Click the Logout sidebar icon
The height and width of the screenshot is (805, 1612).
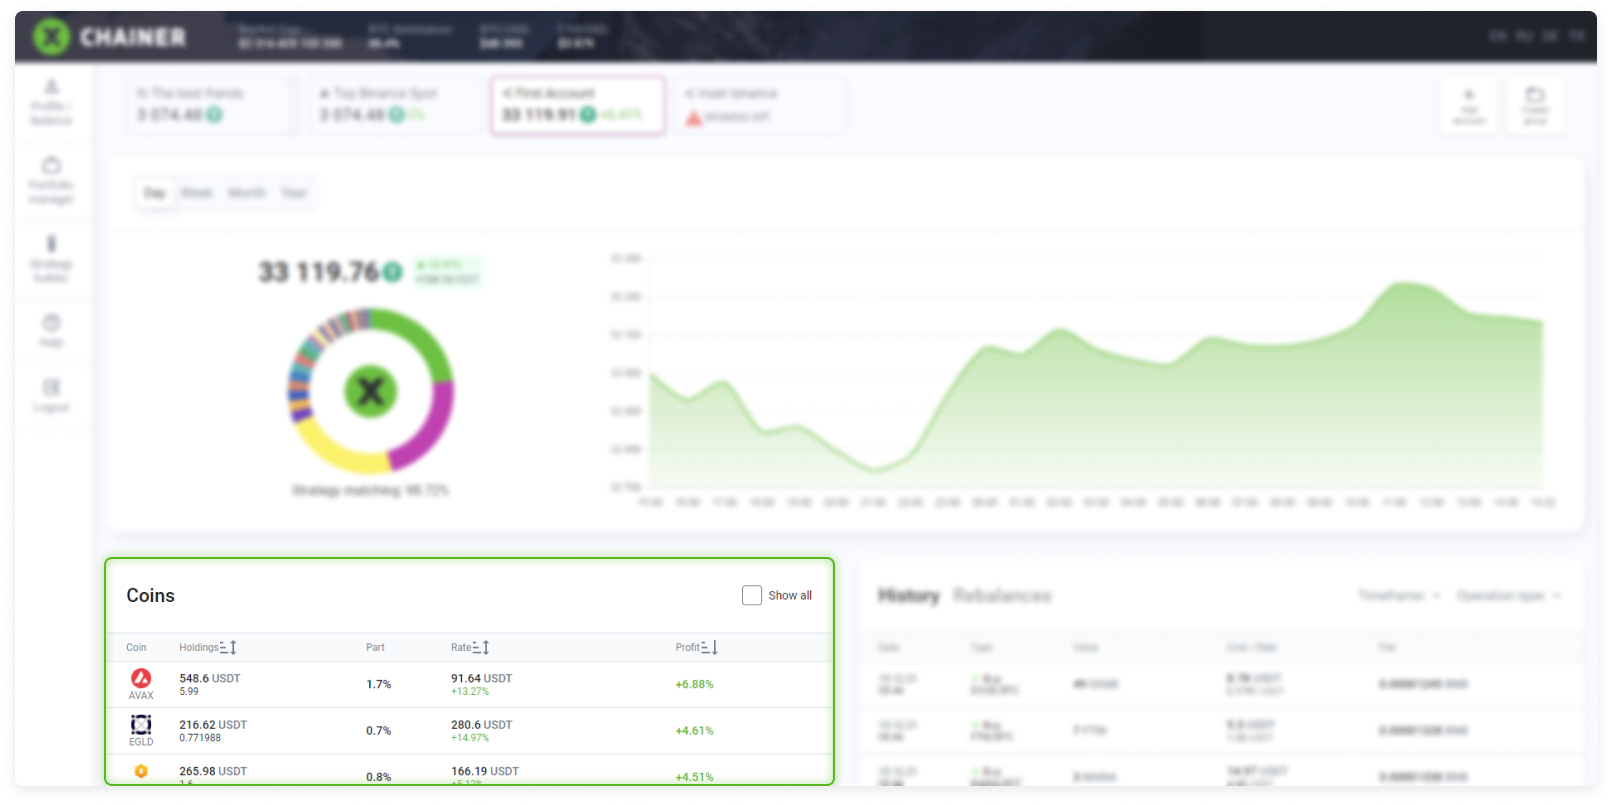tap(51, 395)
